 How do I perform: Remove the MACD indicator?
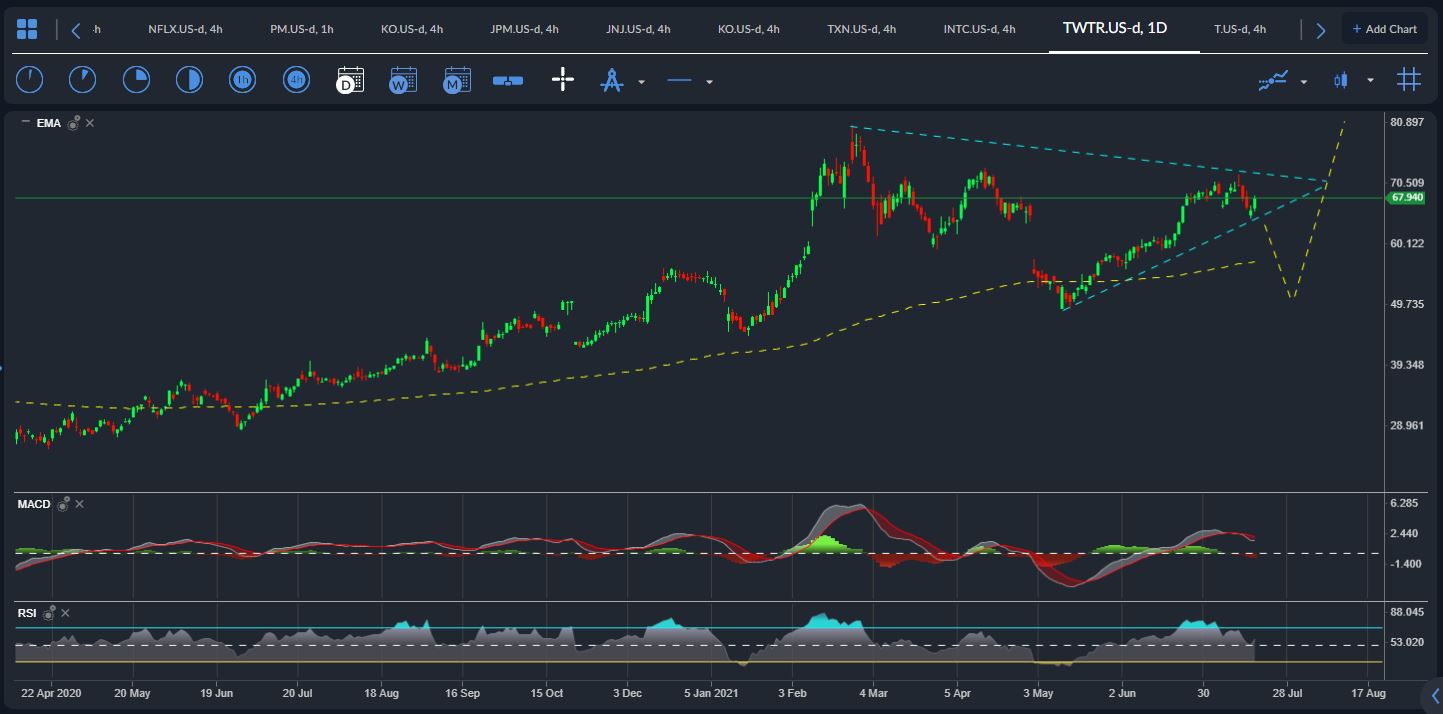(79, 504)
